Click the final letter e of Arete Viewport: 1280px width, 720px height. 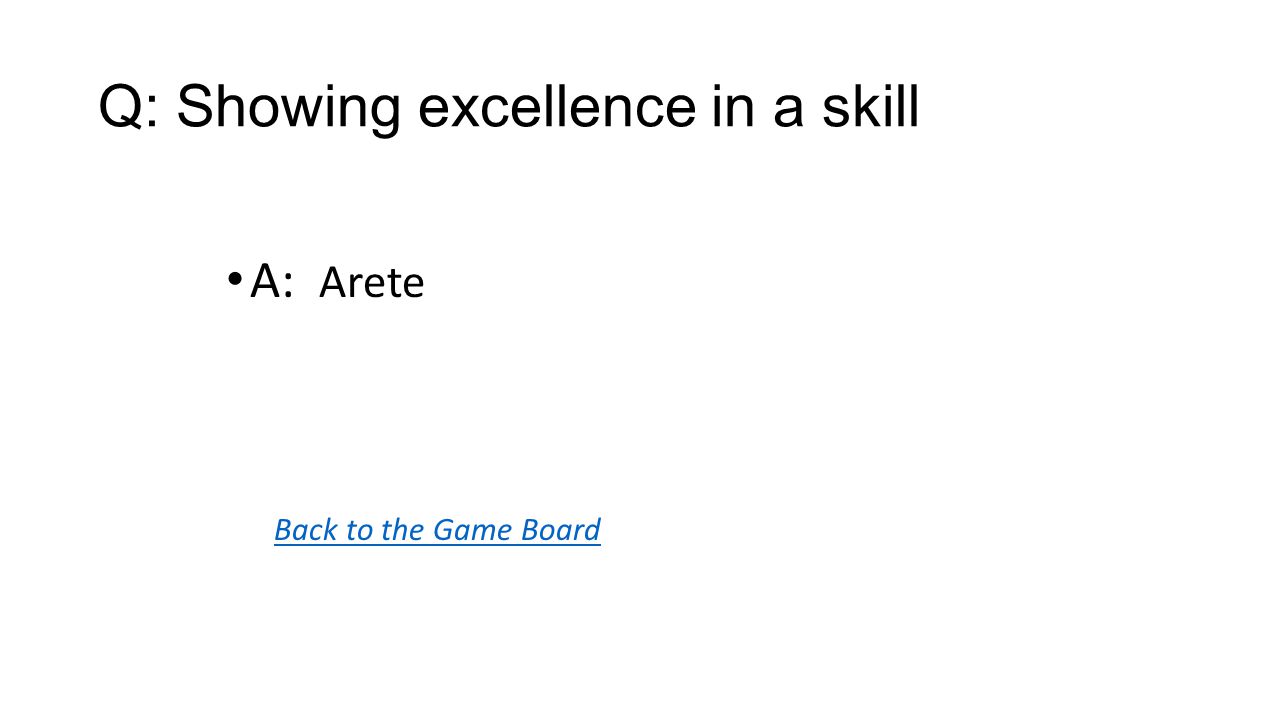coord(414,287)
